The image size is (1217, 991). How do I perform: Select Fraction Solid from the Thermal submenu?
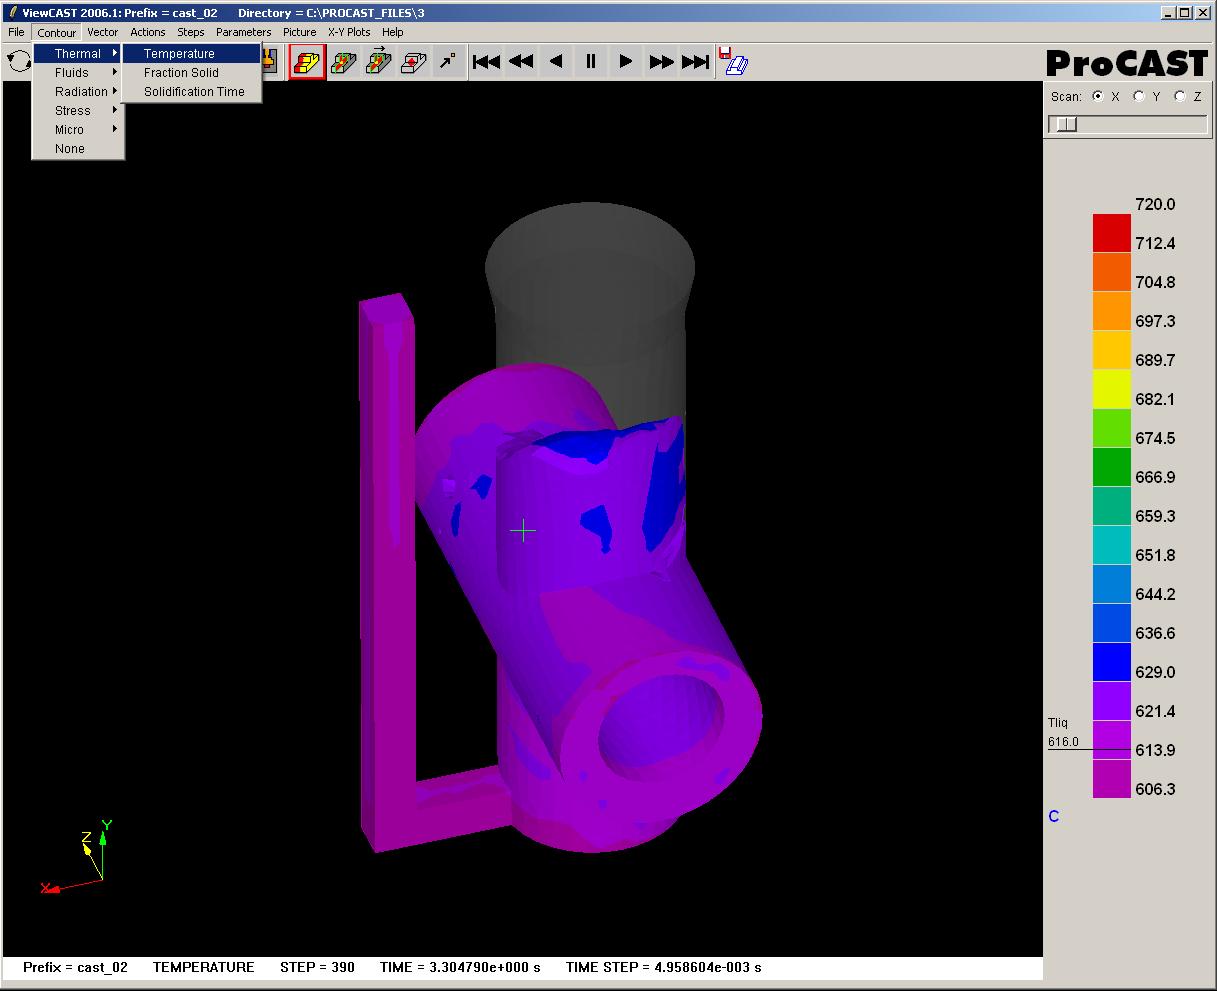pyautogui.click(x=180, y=72)
